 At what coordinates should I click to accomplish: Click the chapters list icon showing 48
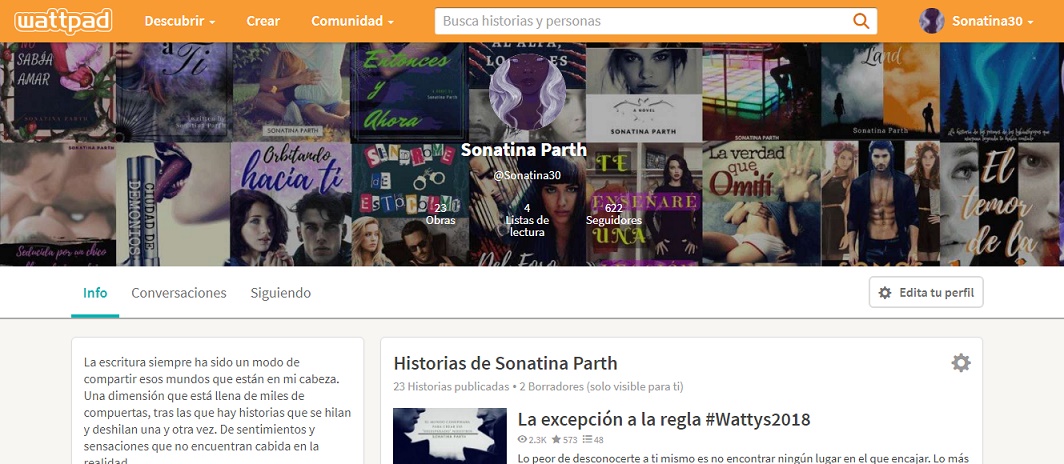(x=588, y=440)
